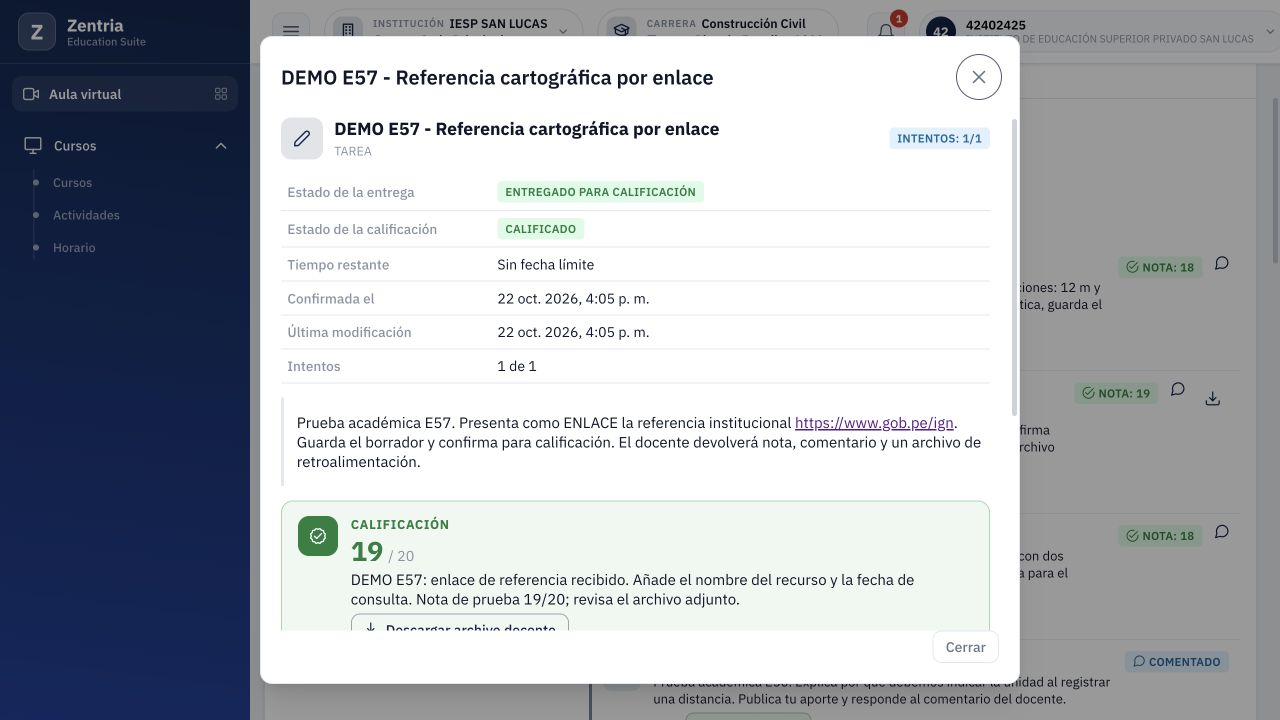This screenshot has height=720, width=1280.
Task: Click the Zentria Z logo
Action: 37,32
